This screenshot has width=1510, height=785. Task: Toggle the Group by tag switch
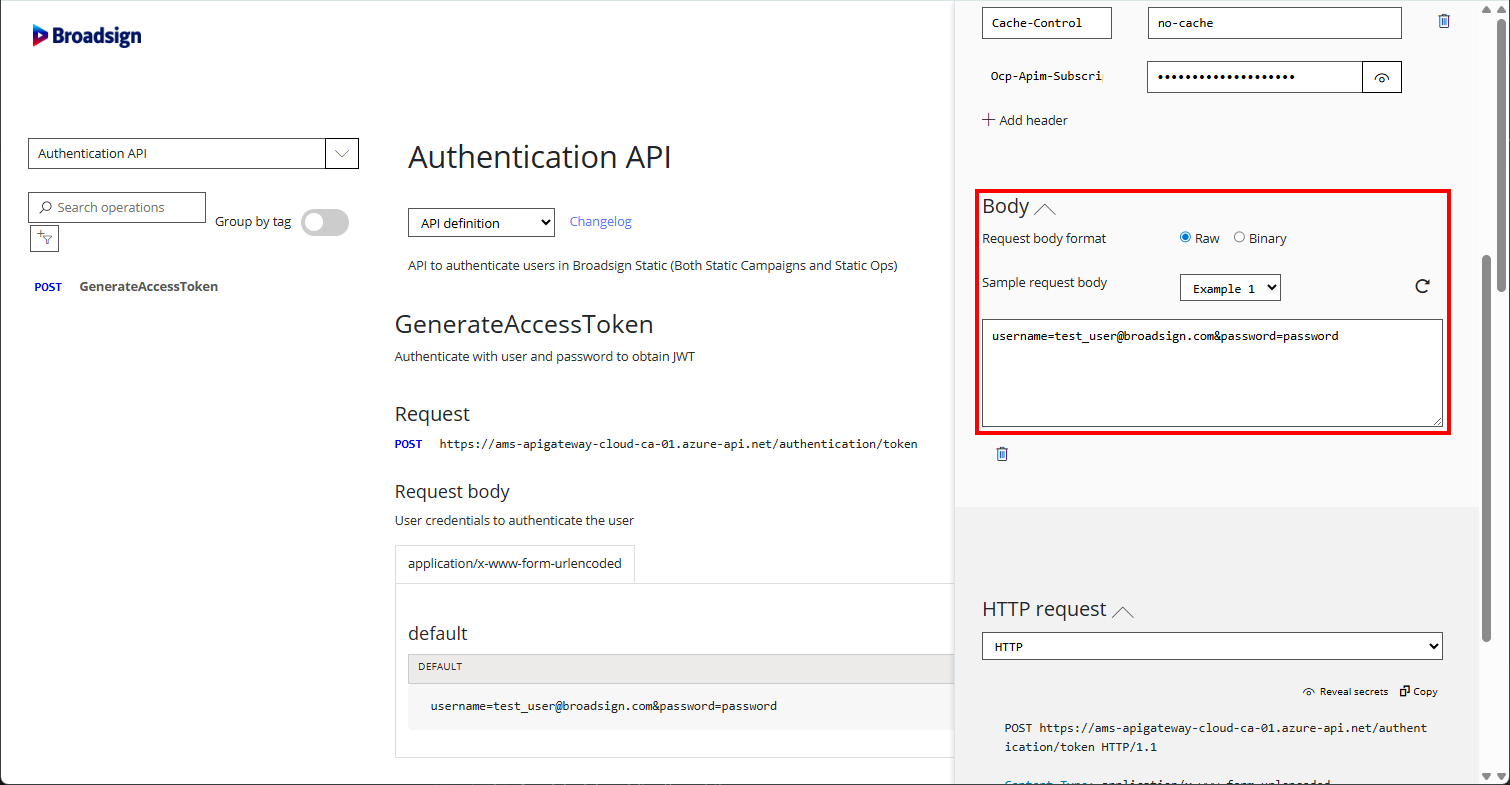coord(325,222)
